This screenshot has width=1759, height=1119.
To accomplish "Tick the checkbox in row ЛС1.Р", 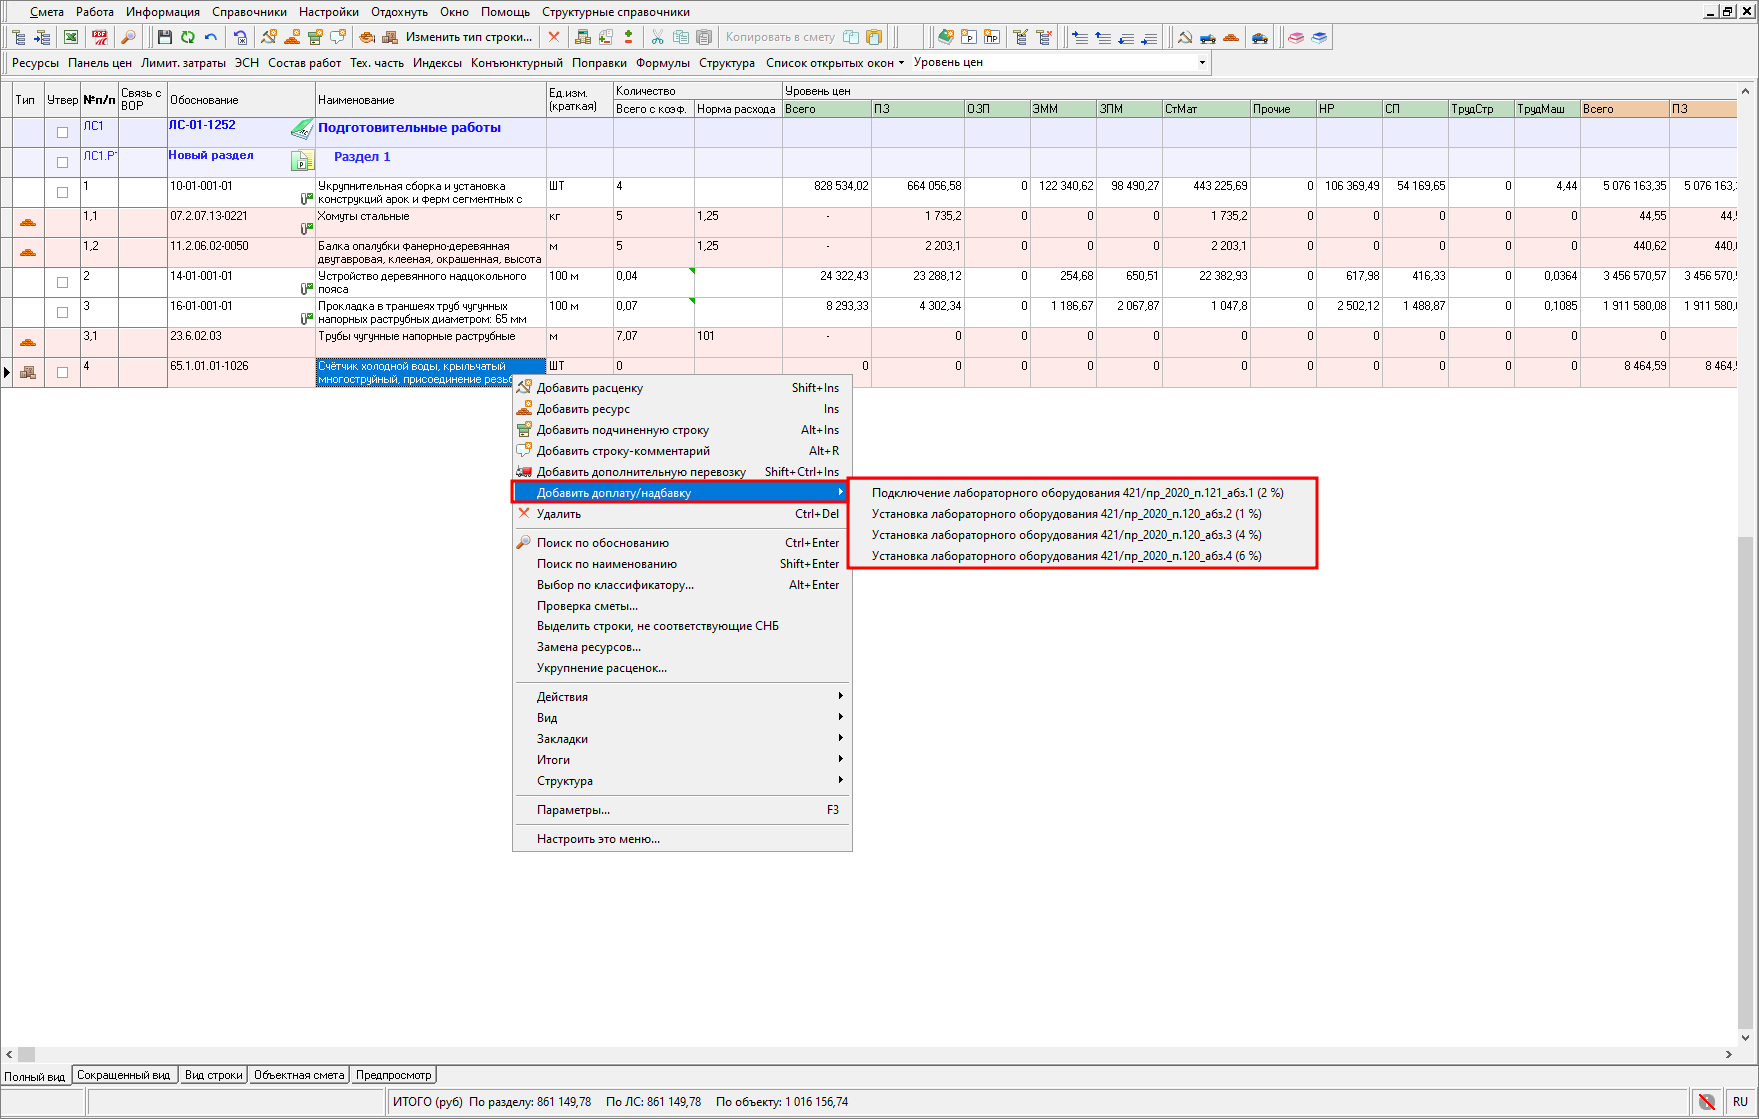I will pos(63,162).
